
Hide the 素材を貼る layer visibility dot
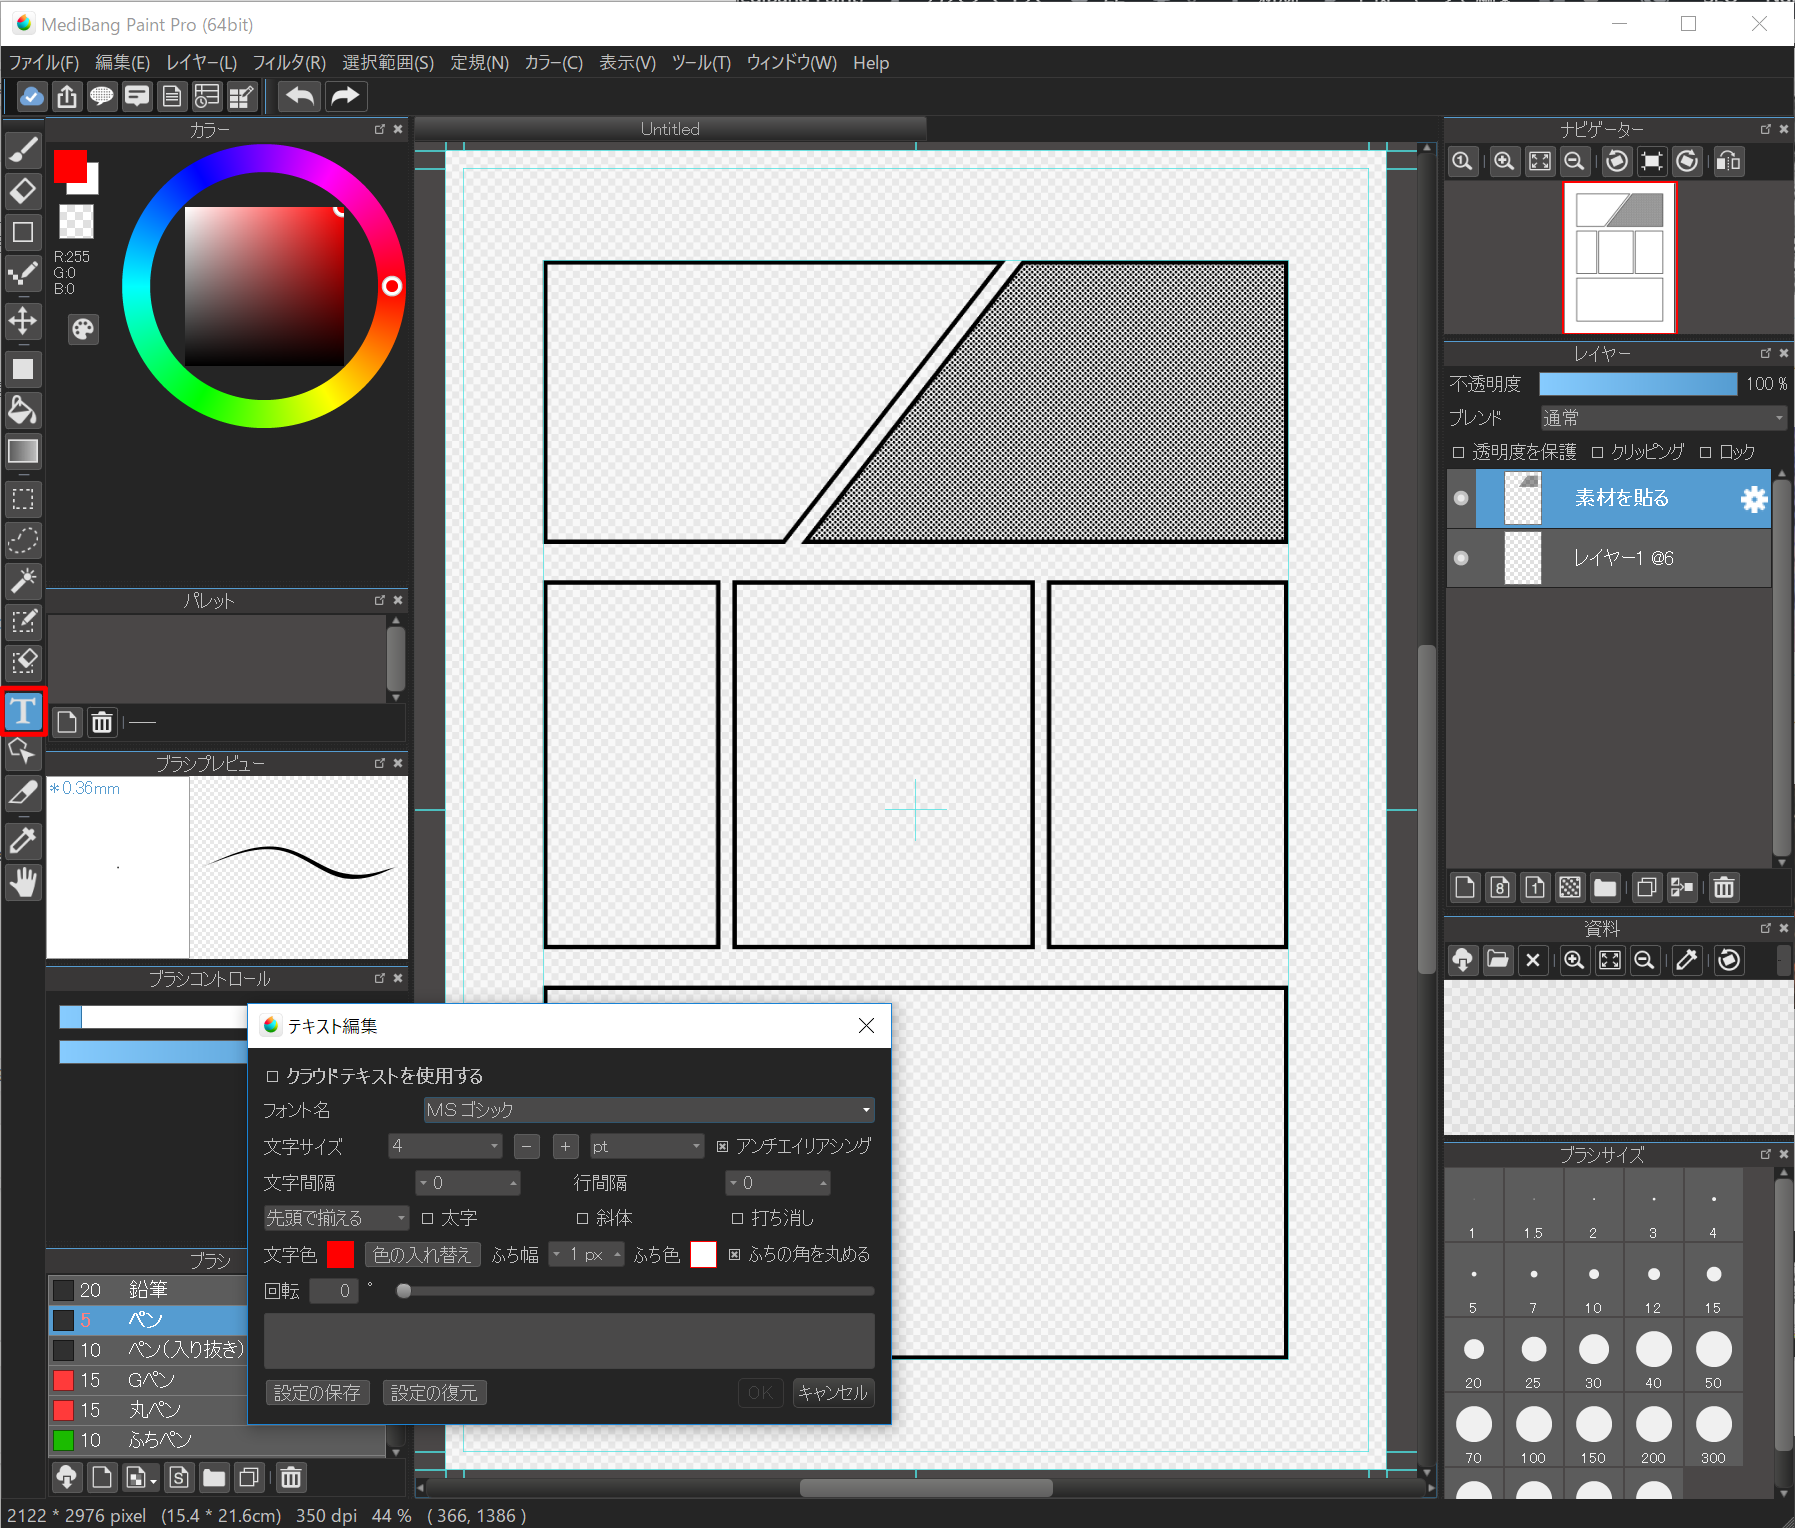[1461, 498]
